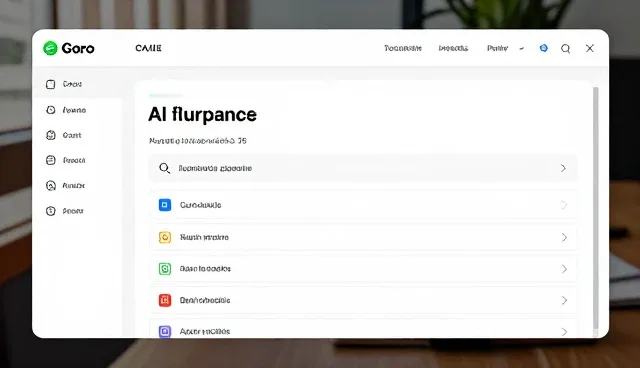This screenshot has width=640, height=368.
Task: Click the CAME label in the header
Action: (149, 48)
